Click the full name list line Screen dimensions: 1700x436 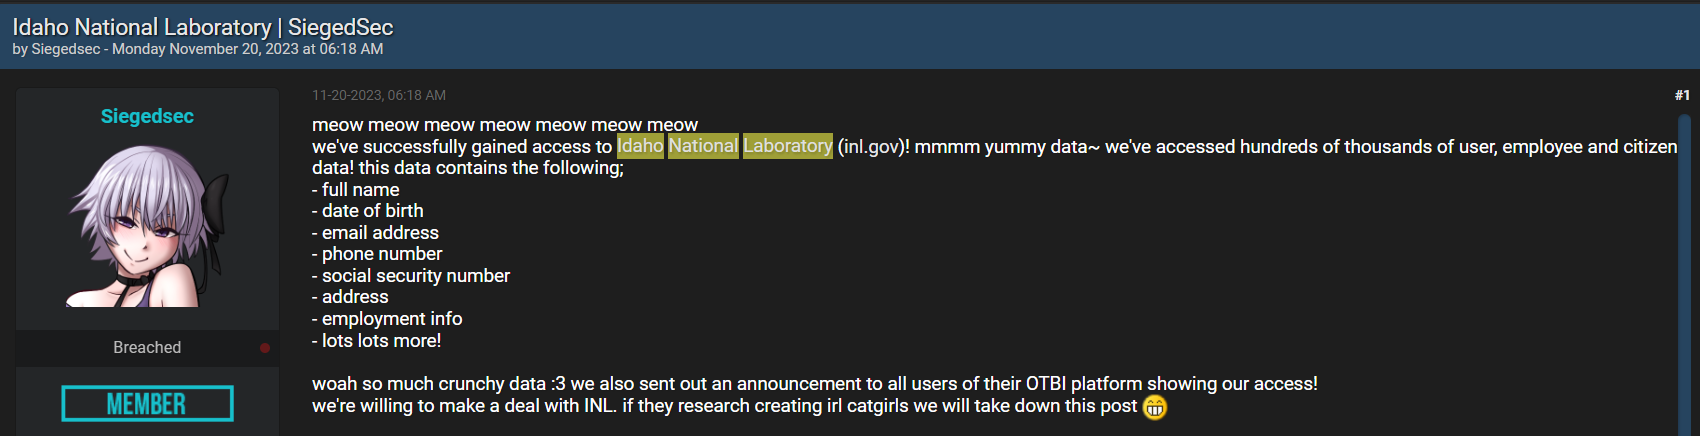click(x=356, y=190)
